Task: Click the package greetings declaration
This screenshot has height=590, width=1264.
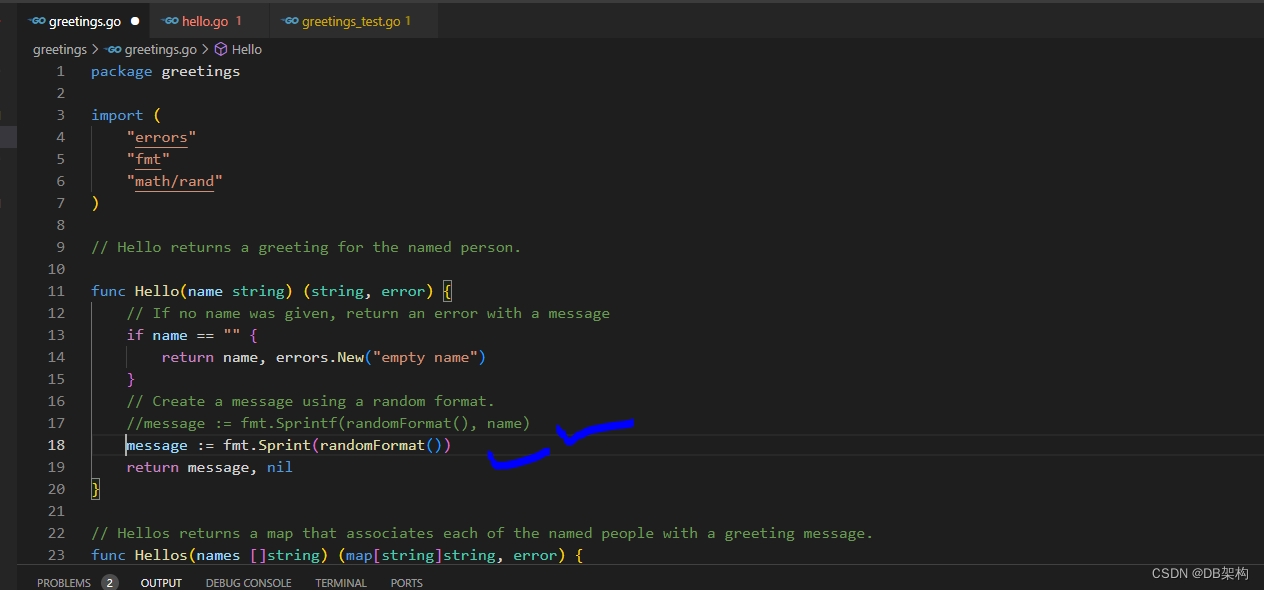Action: (x=165, y=71)
